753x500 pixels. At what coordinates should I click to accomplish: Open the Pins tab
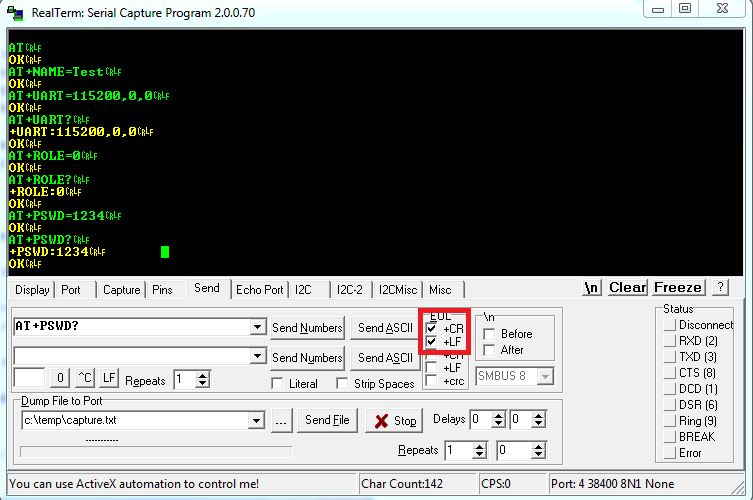[x=162, y=290]
